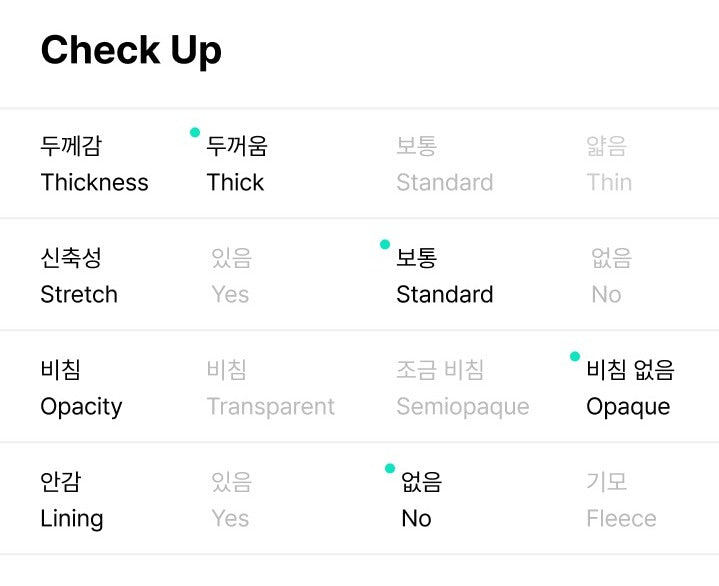
Task: Click the green dot beside Opaque
Action: pos(575,356)
